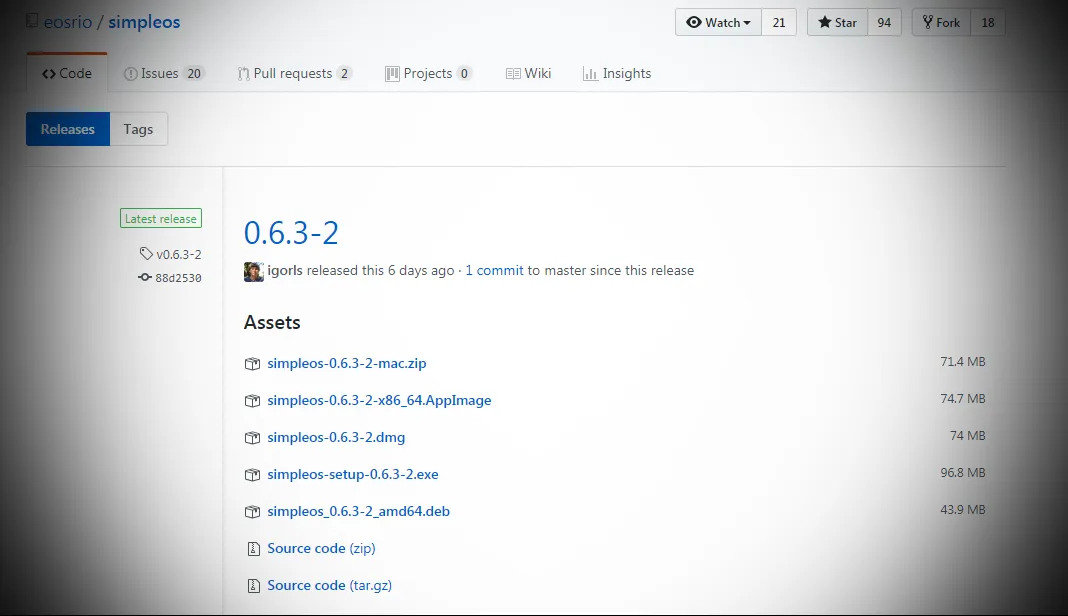The image size is (1068, 616).
Task: Click the 96.8 MB size text
Action: coord(962,472)
